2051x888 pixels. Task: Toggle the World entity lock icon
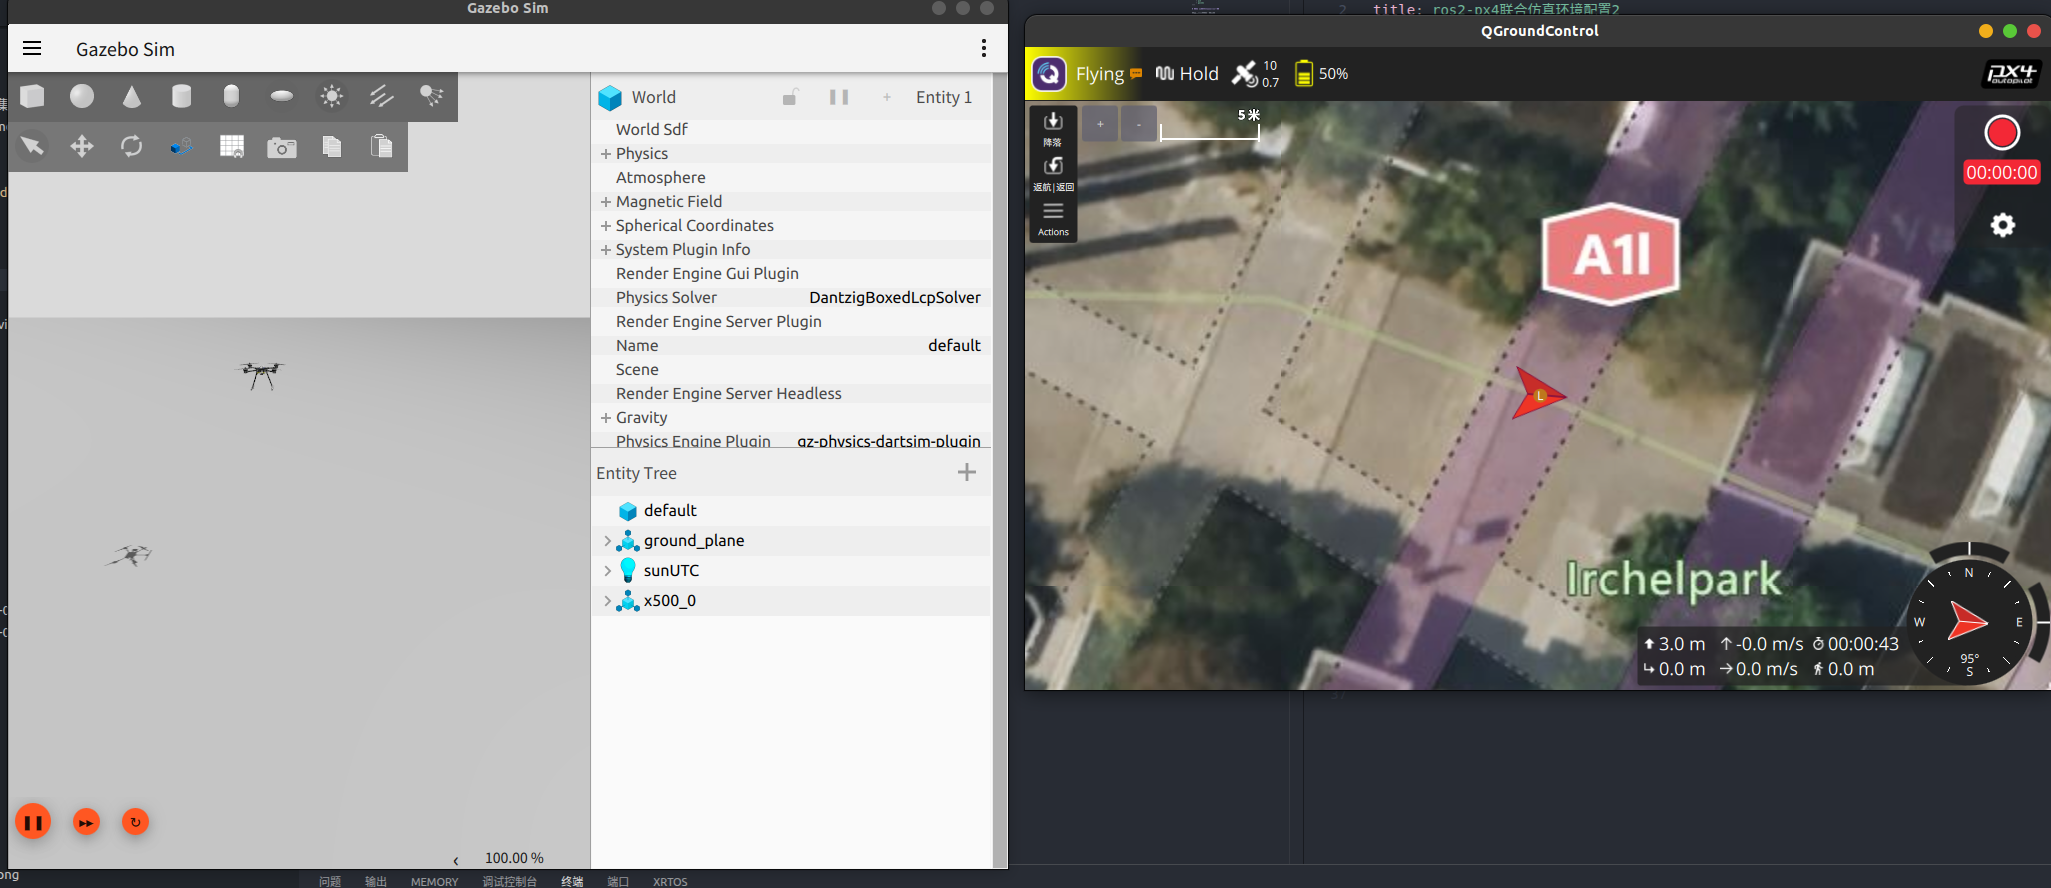pos(790,97)
